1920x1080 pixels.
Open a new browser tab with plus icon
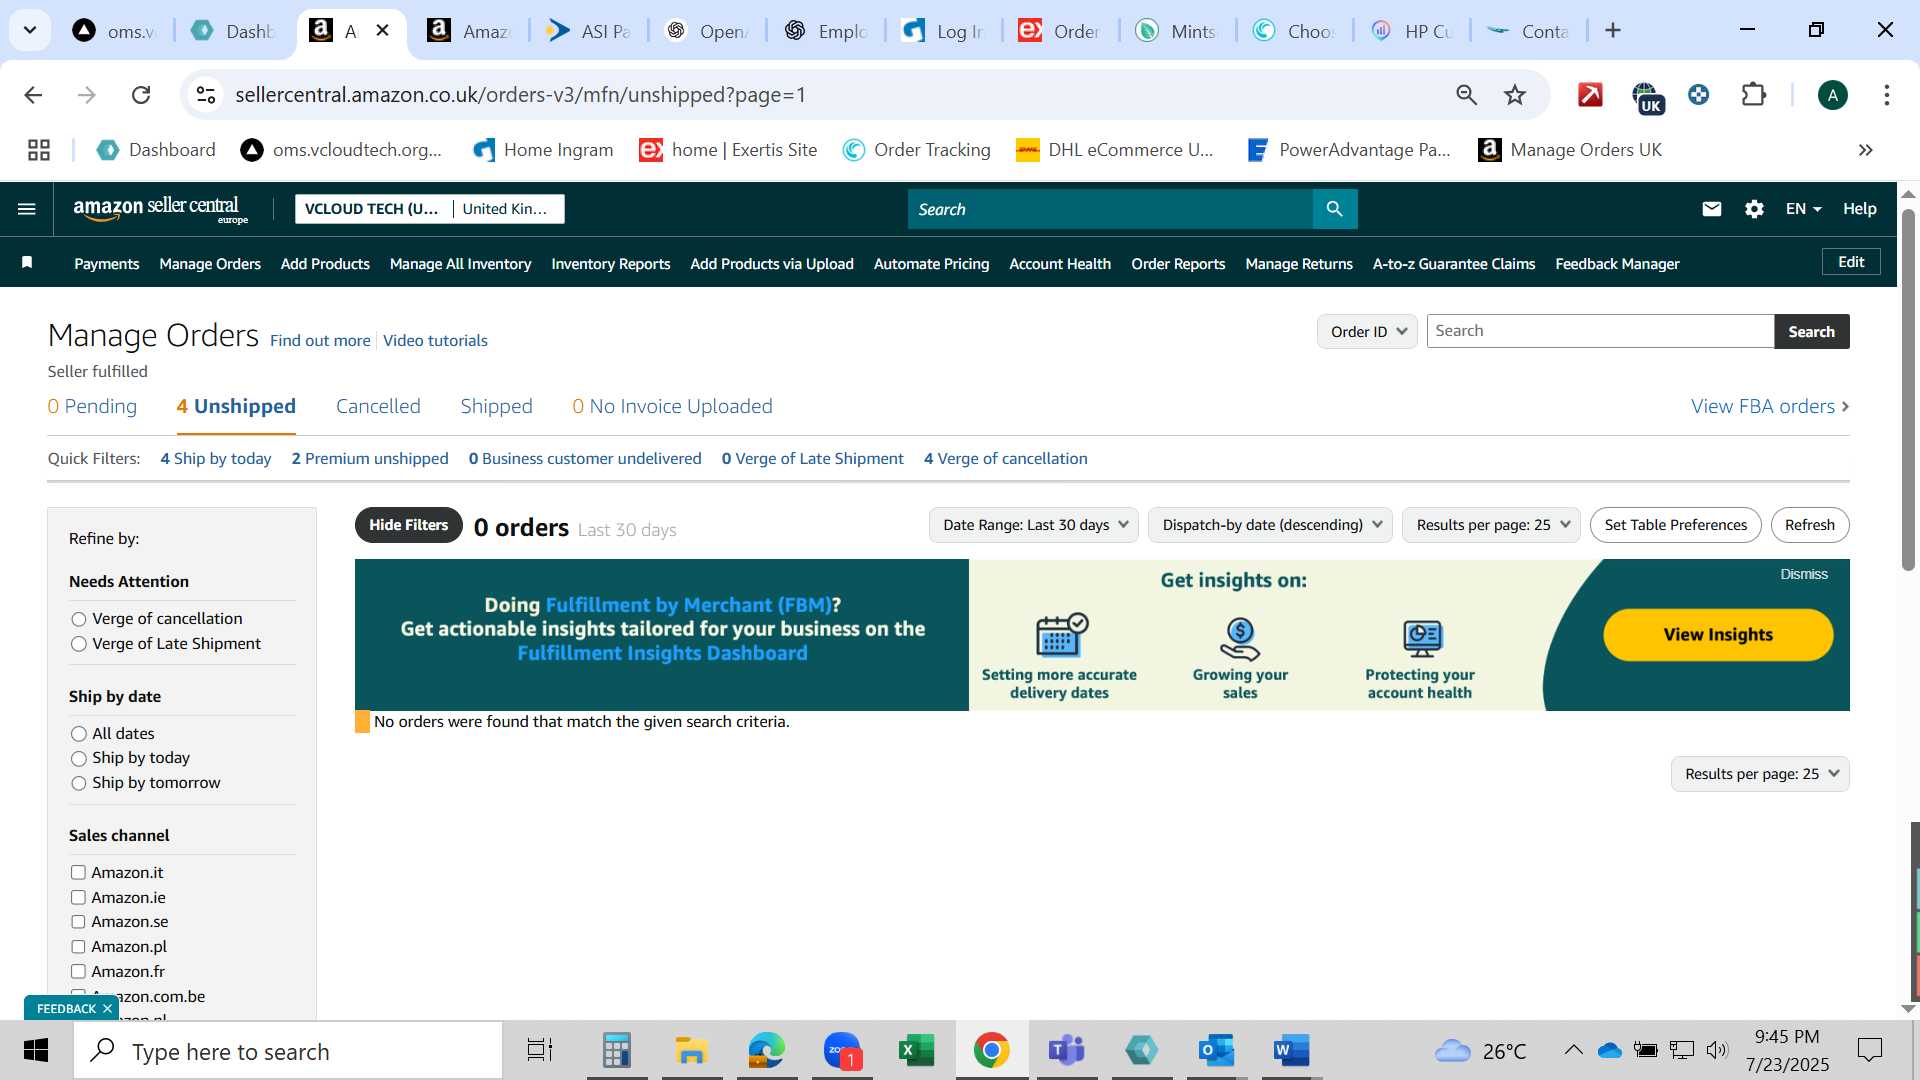(1612, 31)
